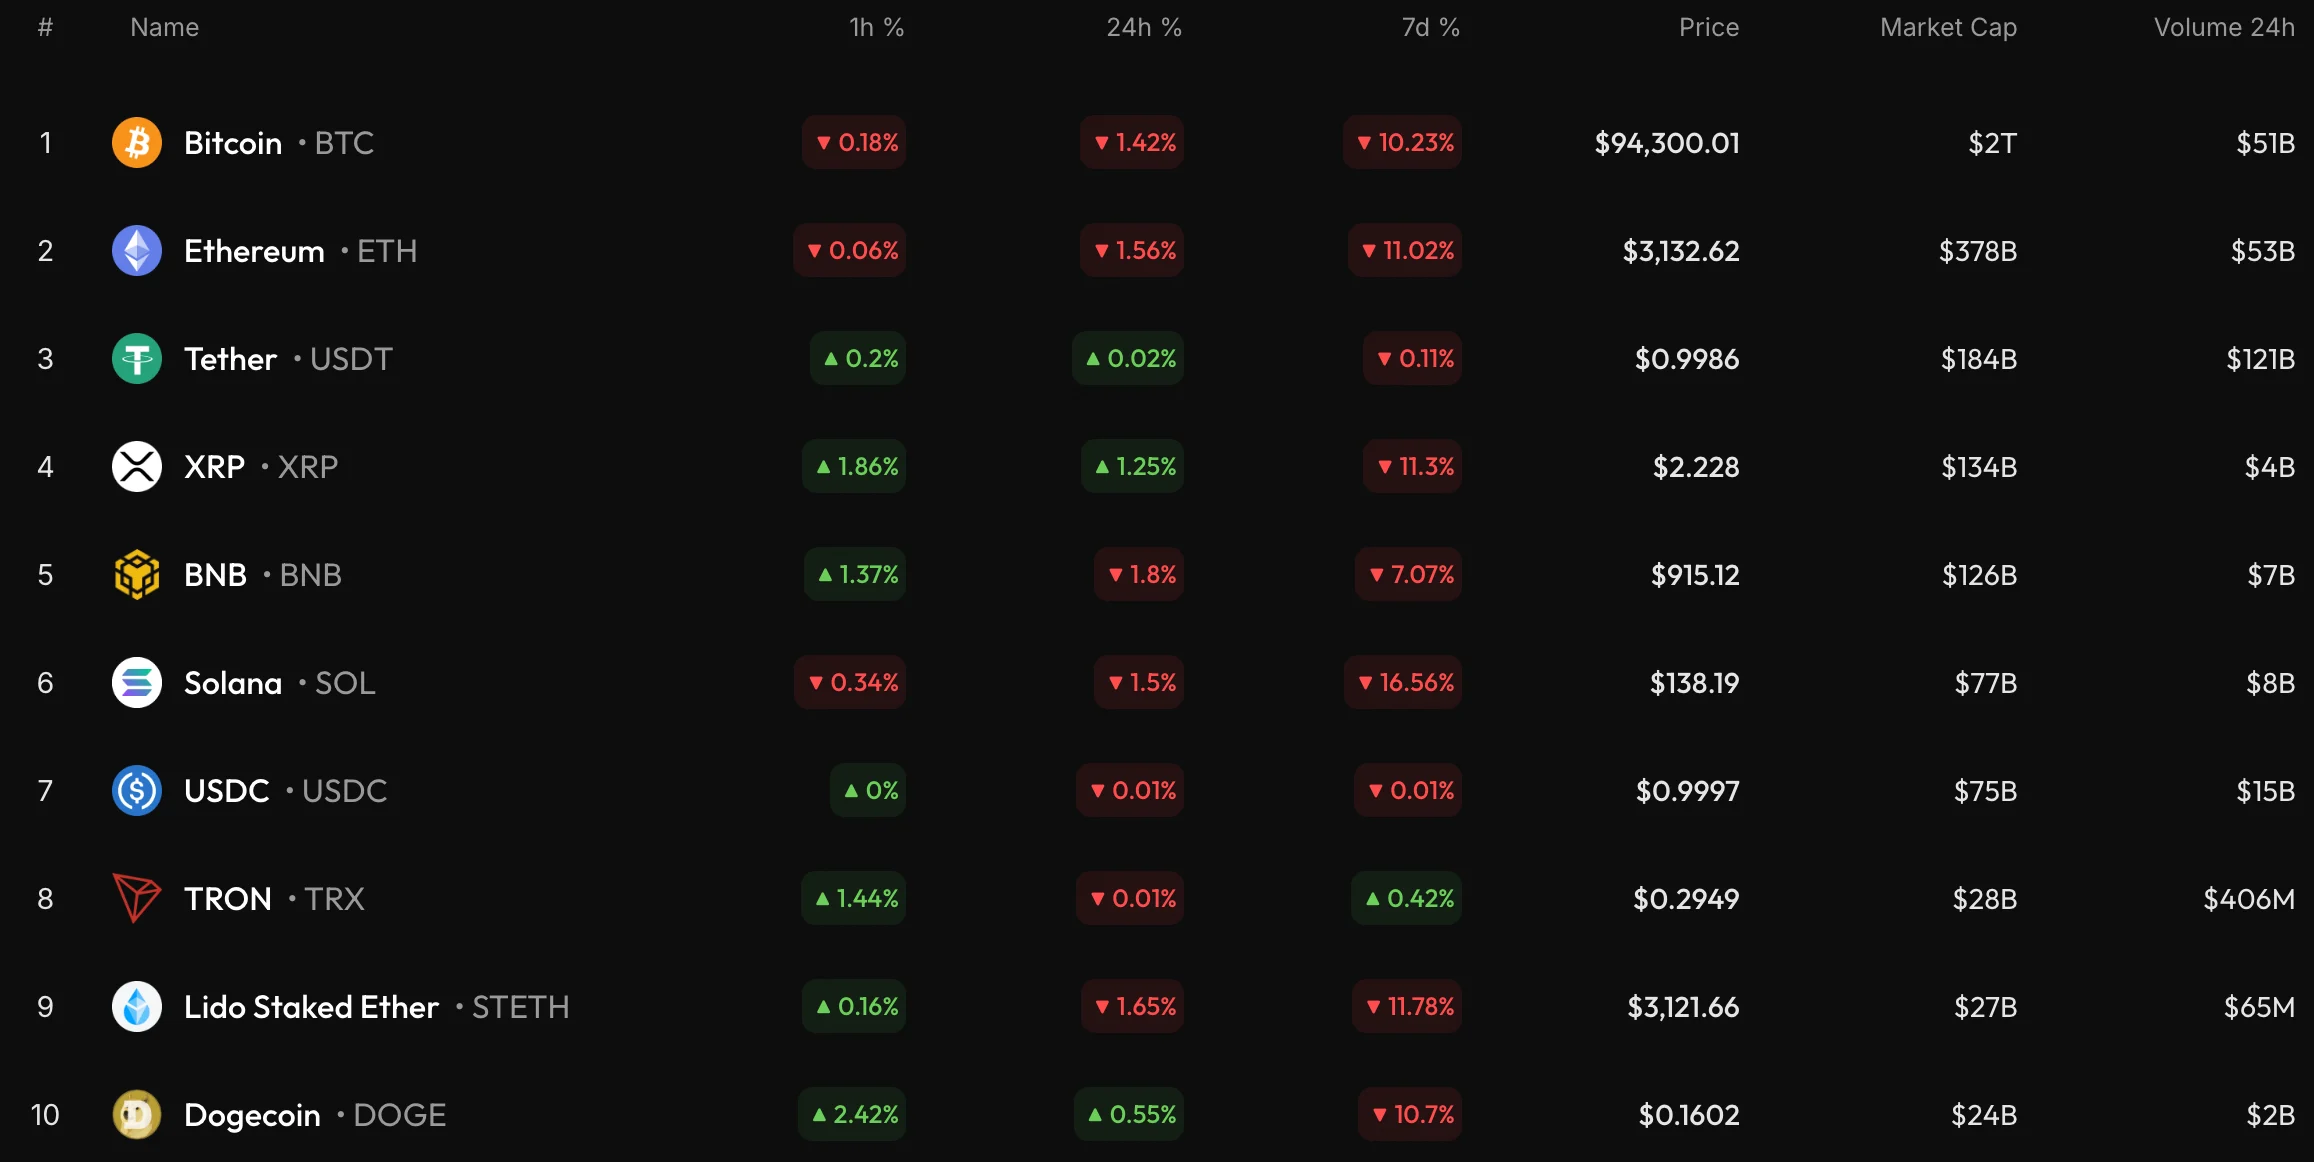Click the TRON red triangle icon
2314x1162 pixels.
137,898
